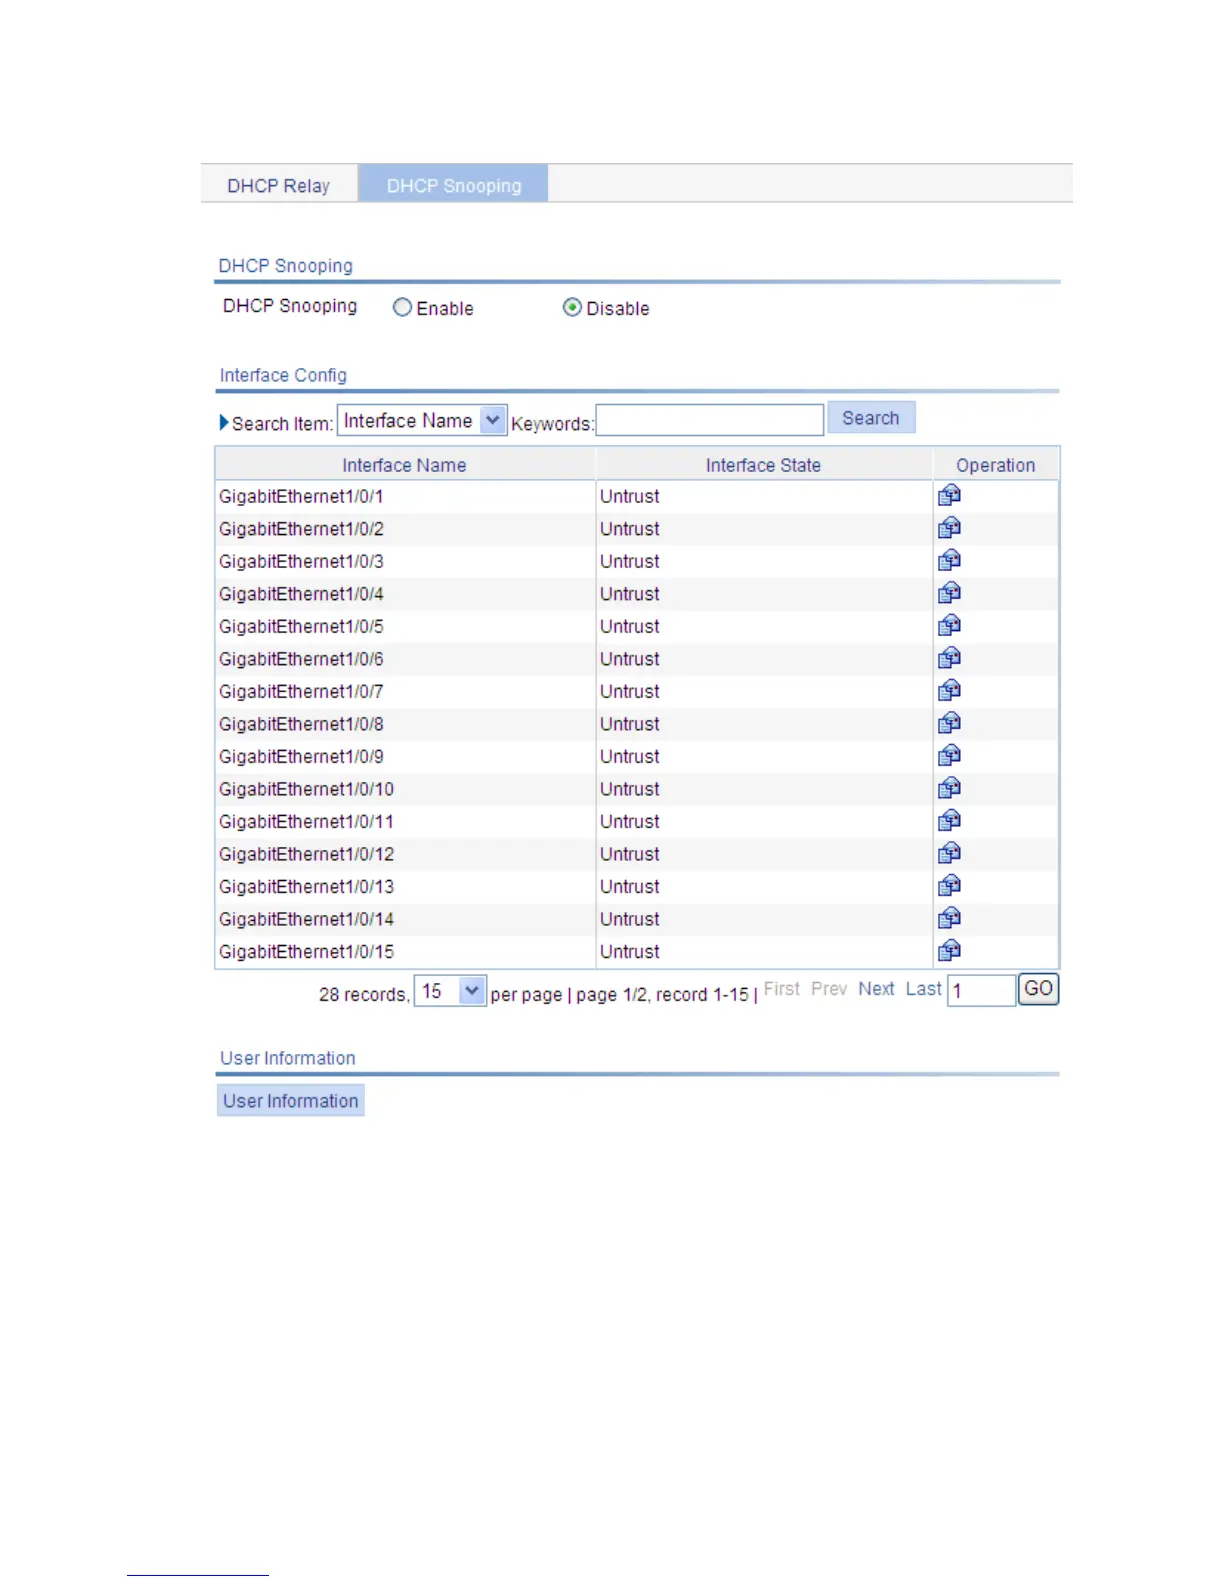Open config icon for GigabitEthernet1/0/2
This screenshot has width=1224, height=1584.
point(949,528)
